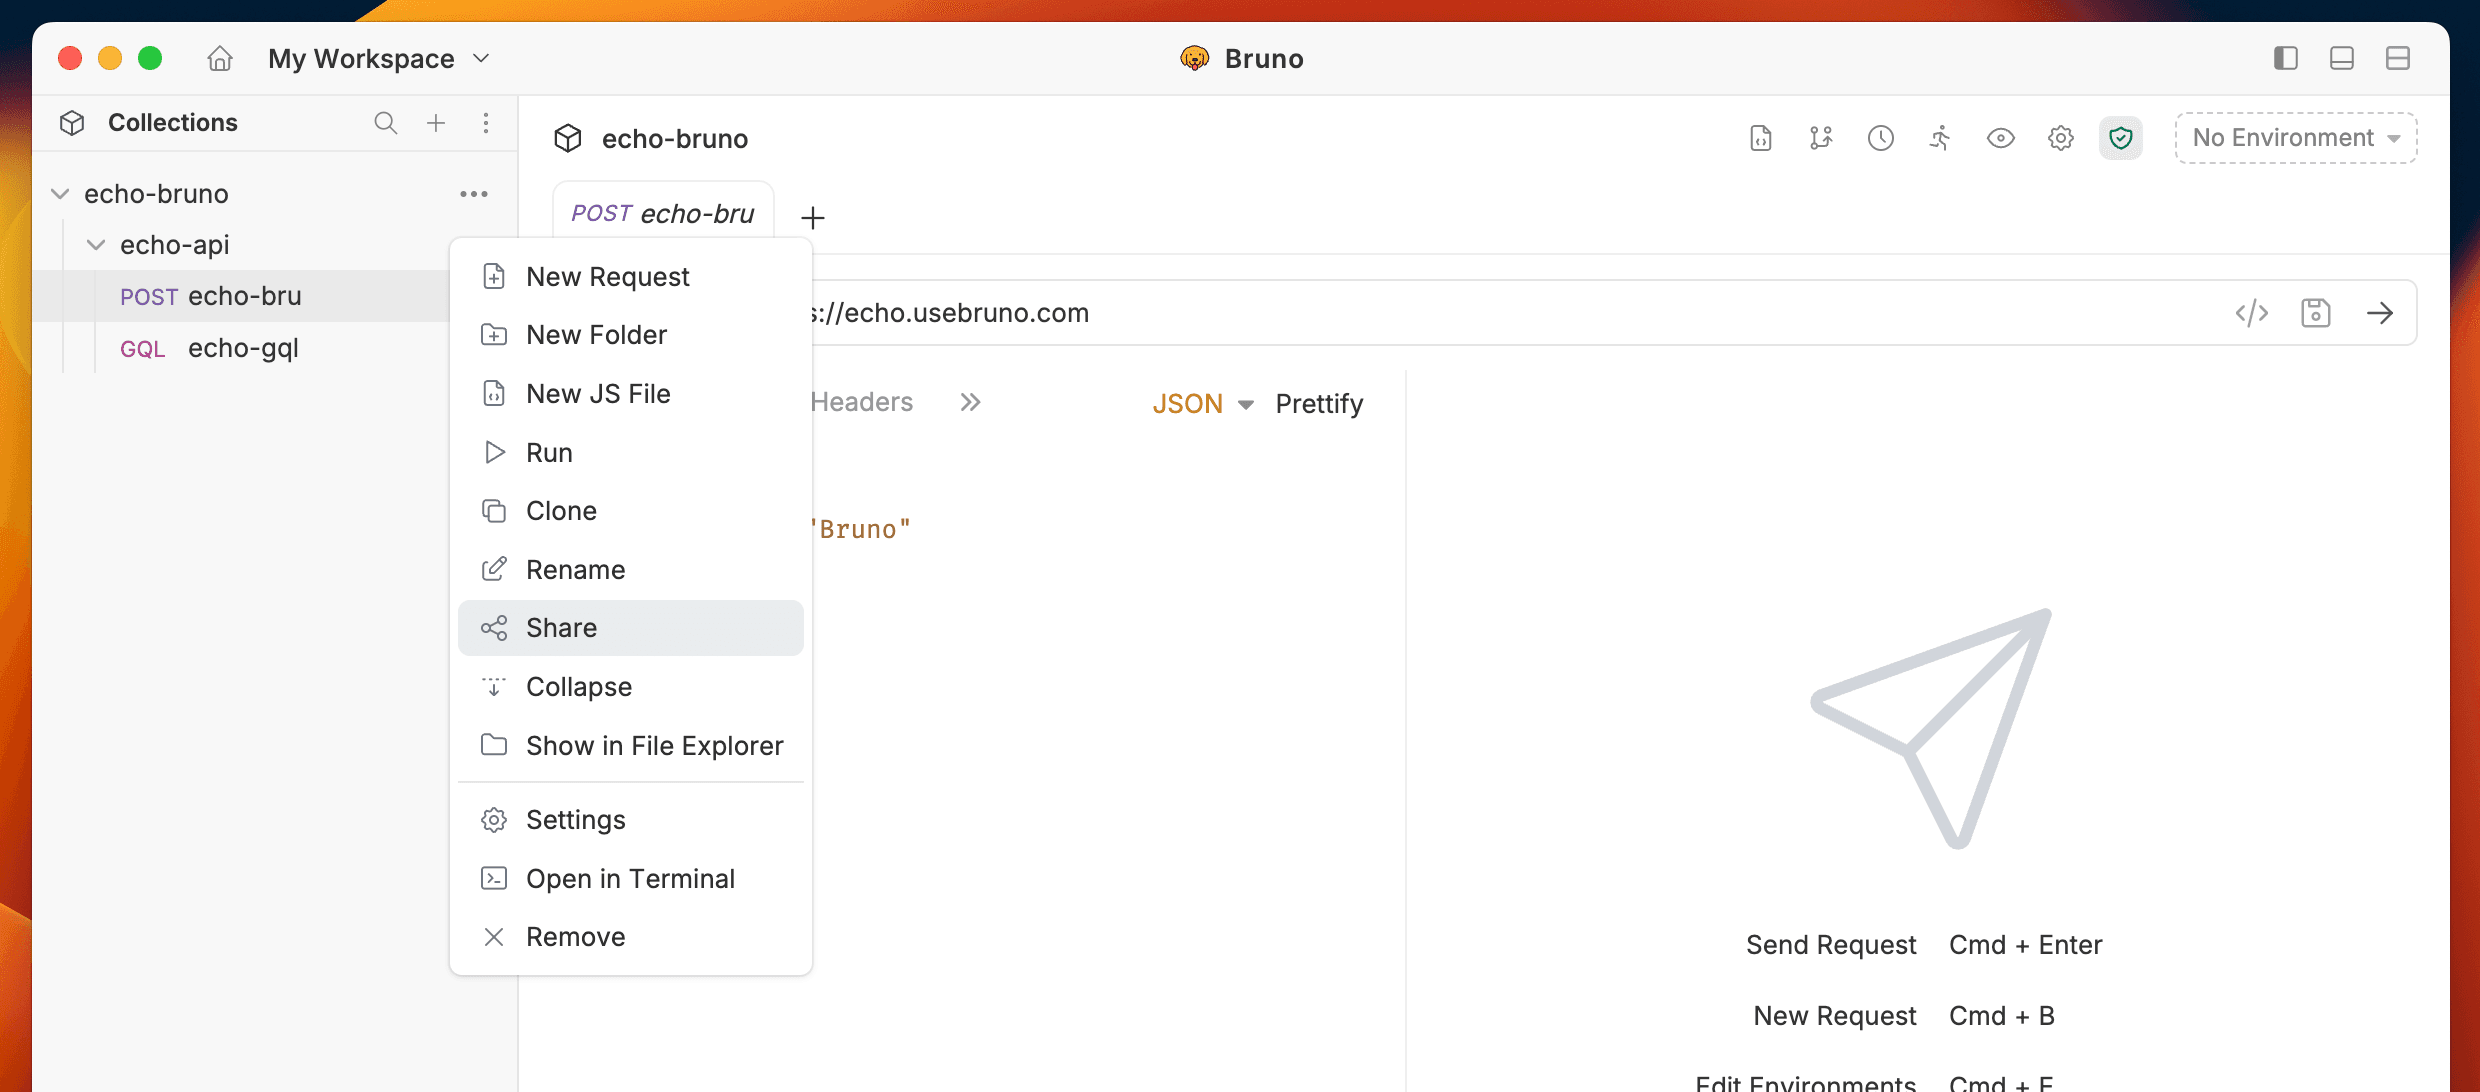Collapse the echo-api folder

[x=95, y=244]
